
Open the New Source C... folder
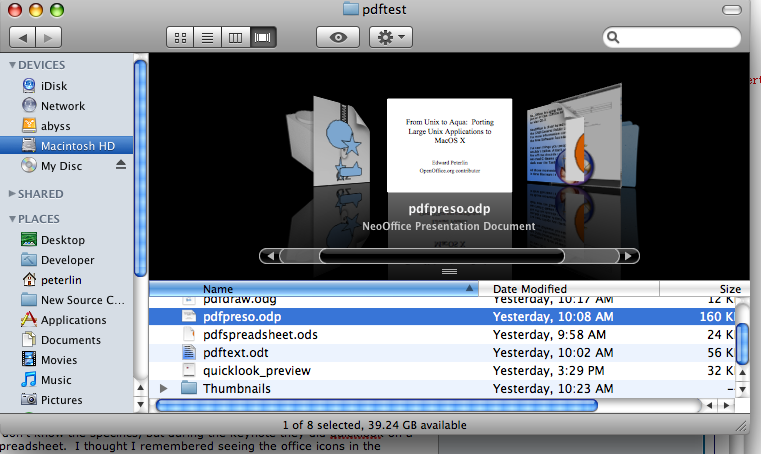(66, 300)
